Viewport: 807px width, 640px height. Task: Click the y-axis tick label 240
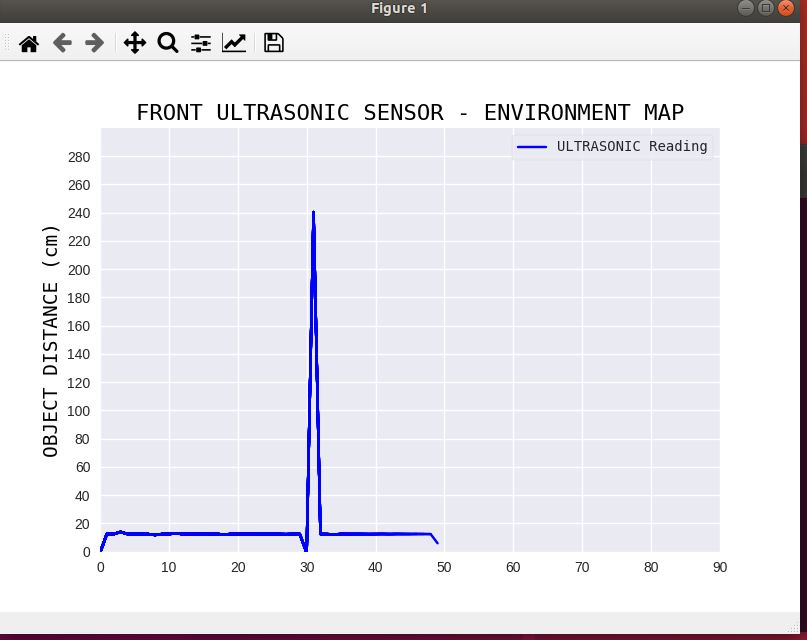[79, 214]
